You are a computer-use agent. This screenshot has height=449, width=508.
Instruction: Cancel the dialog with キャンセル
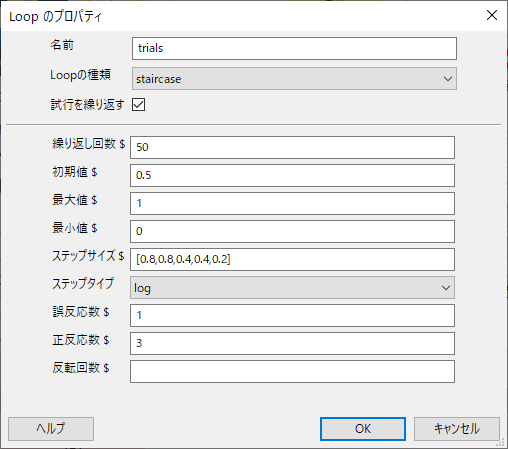pyautogui.click(x=457, y=429)
